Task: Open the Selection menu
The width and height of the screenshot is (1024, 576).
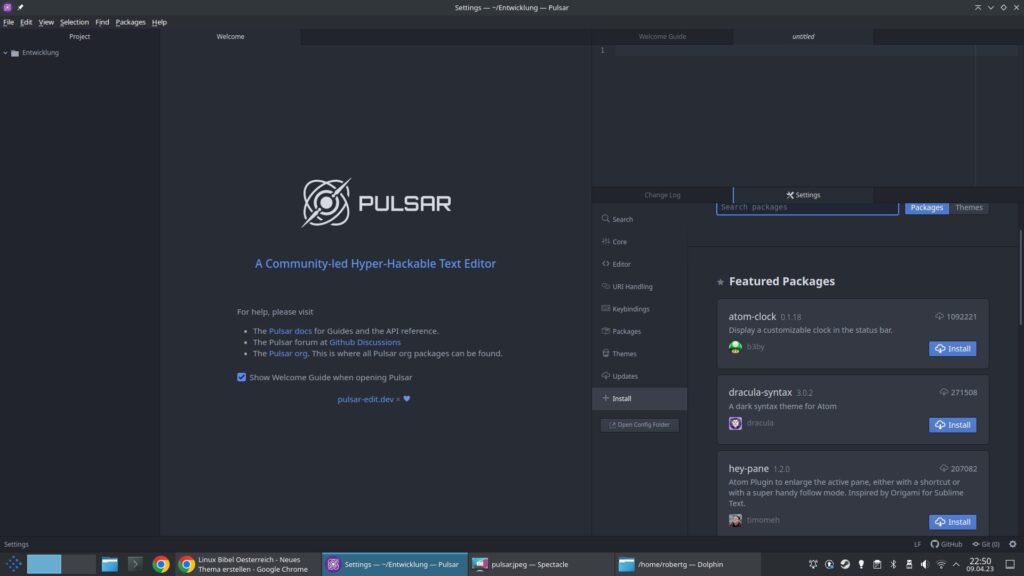Action: coord(74,22)
